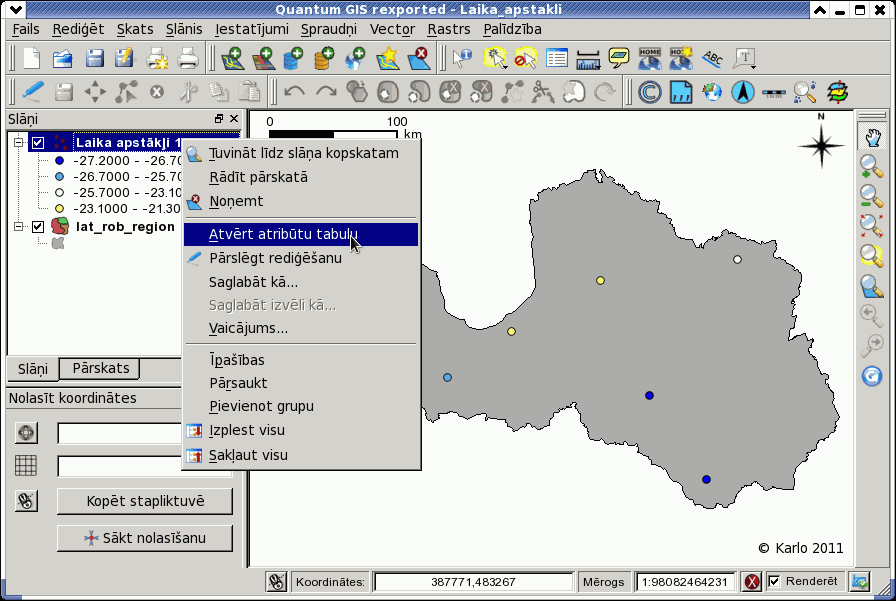Click the mouse tracking toggle in status bar
Image resolution: width=896 pixels, height=601 pixels.
click(277, 582)
